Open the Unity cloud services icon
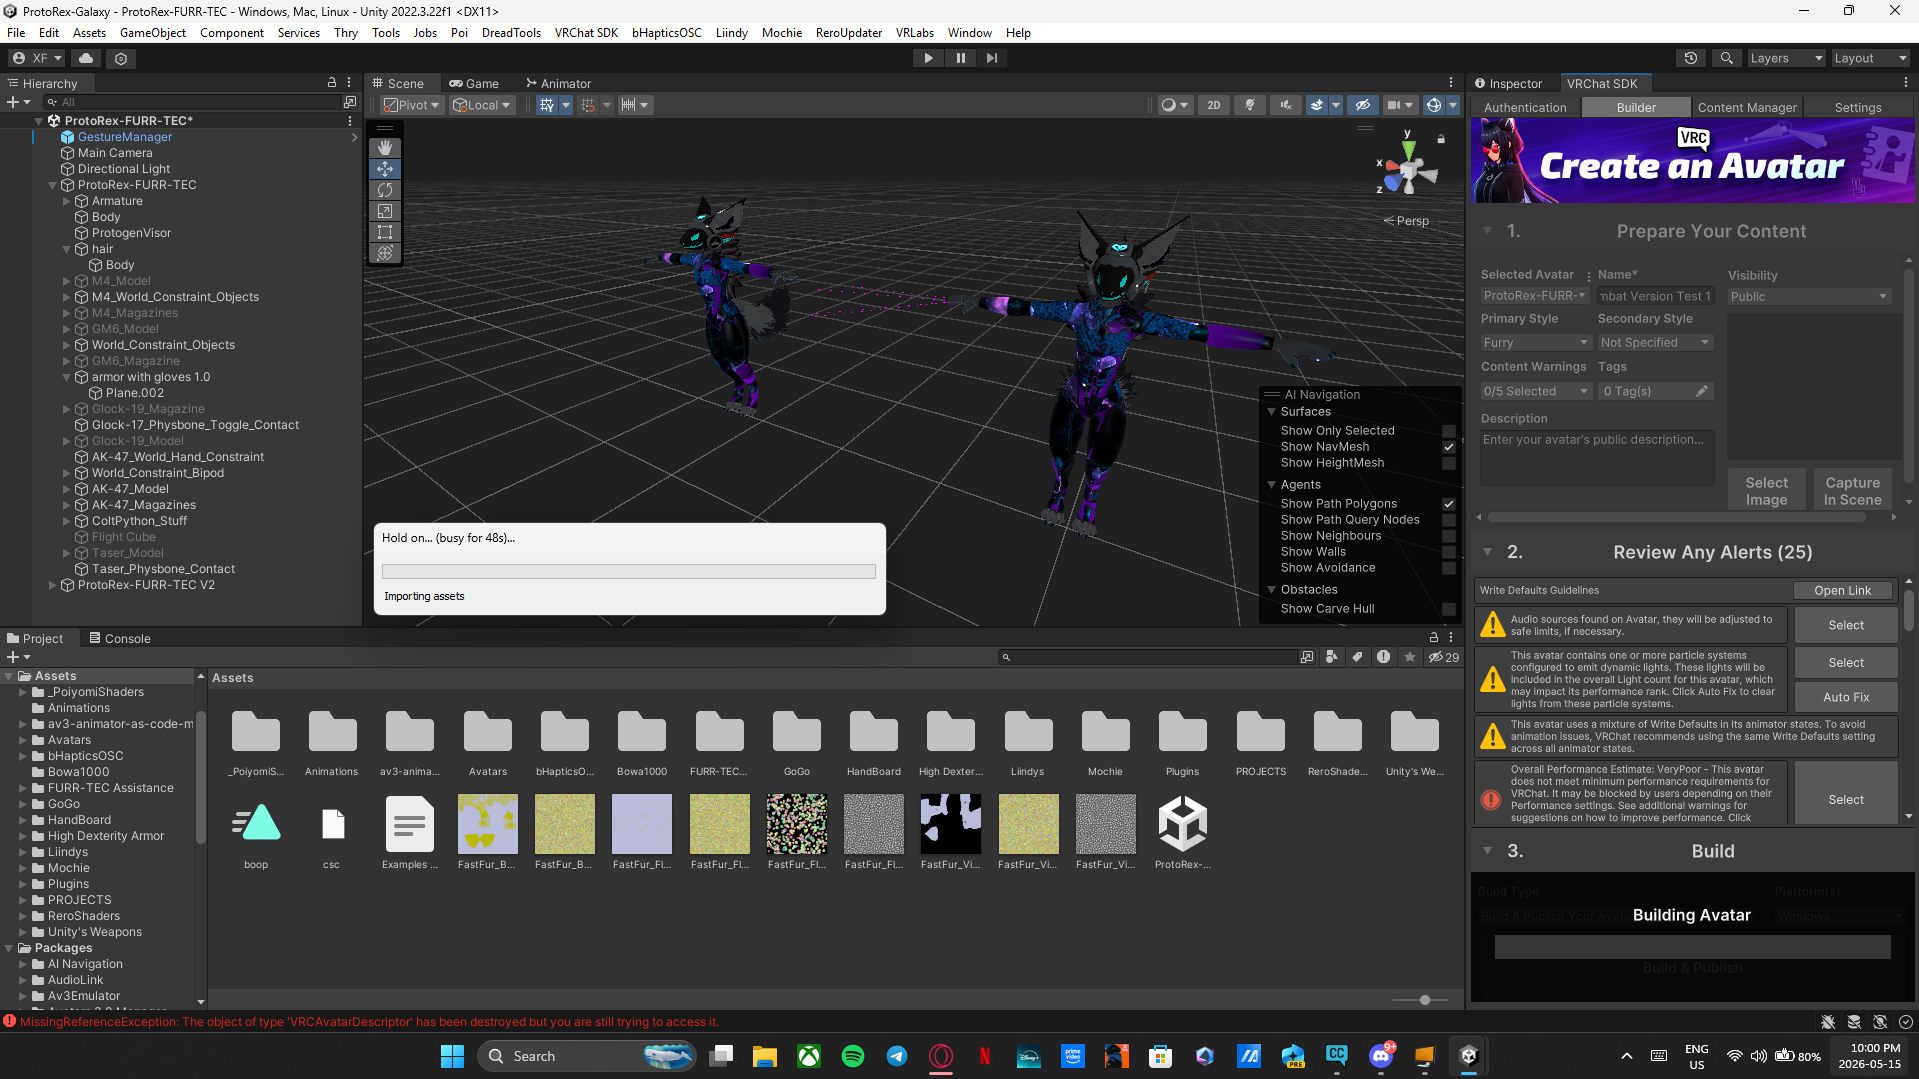 click(86, 58)
